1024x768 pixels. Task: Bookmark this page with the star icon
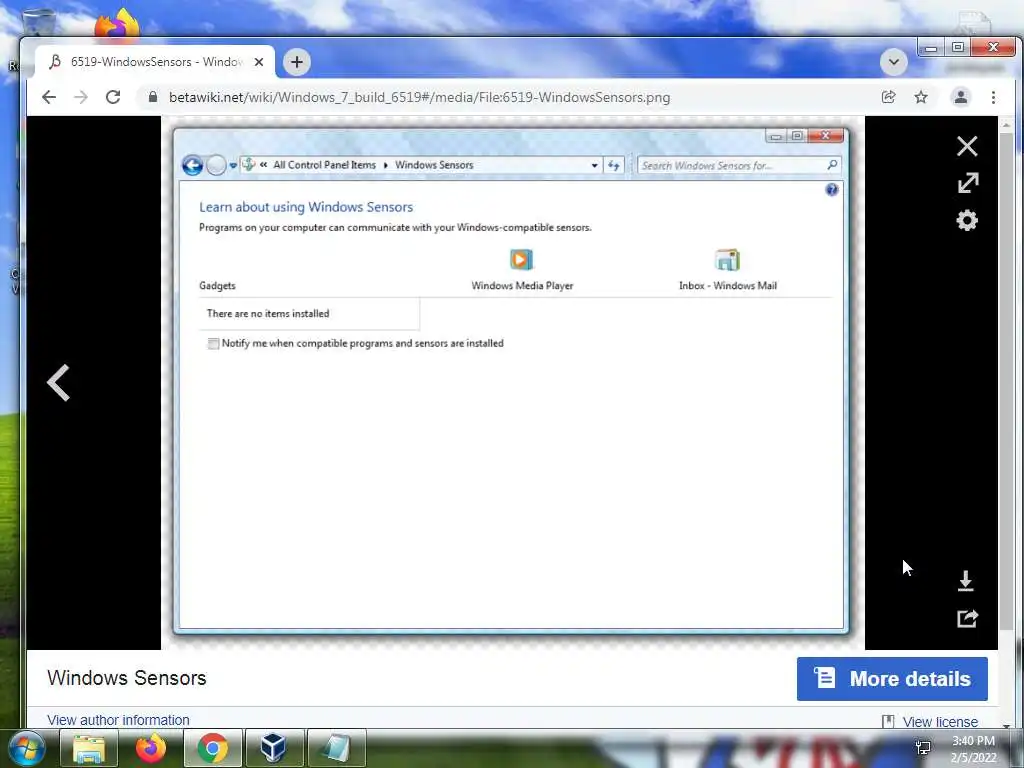(x=921, y=97)
